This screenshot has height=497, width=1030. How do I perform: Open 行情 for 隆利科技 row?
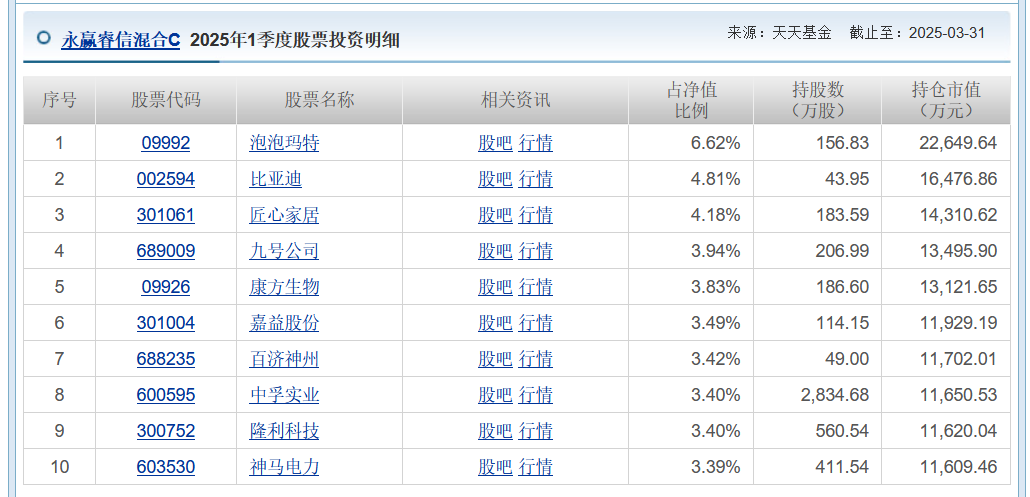tap(535, 431)
